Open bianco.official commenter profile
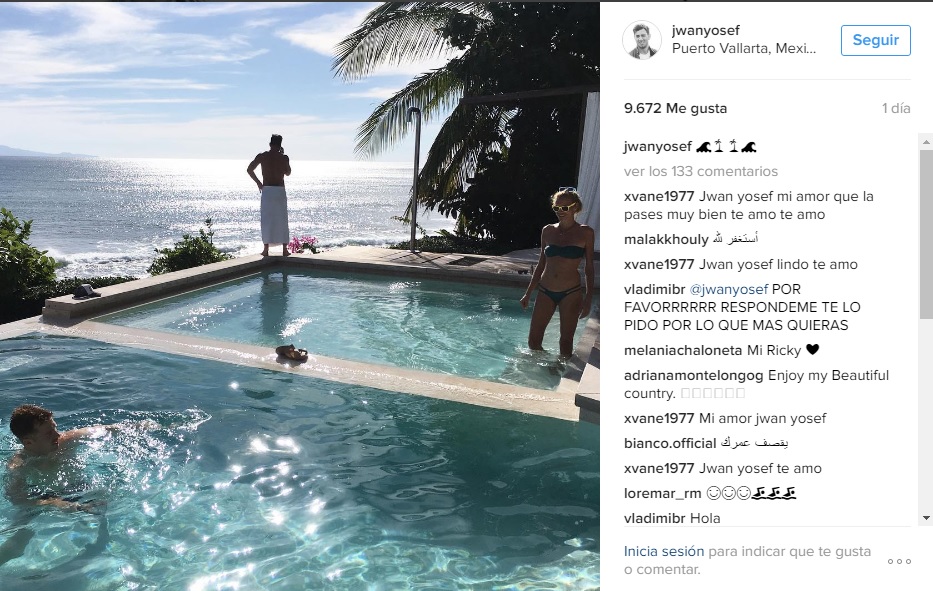This screenshot has width=933, height=591. pyautogui.click(x=670, y=443)
